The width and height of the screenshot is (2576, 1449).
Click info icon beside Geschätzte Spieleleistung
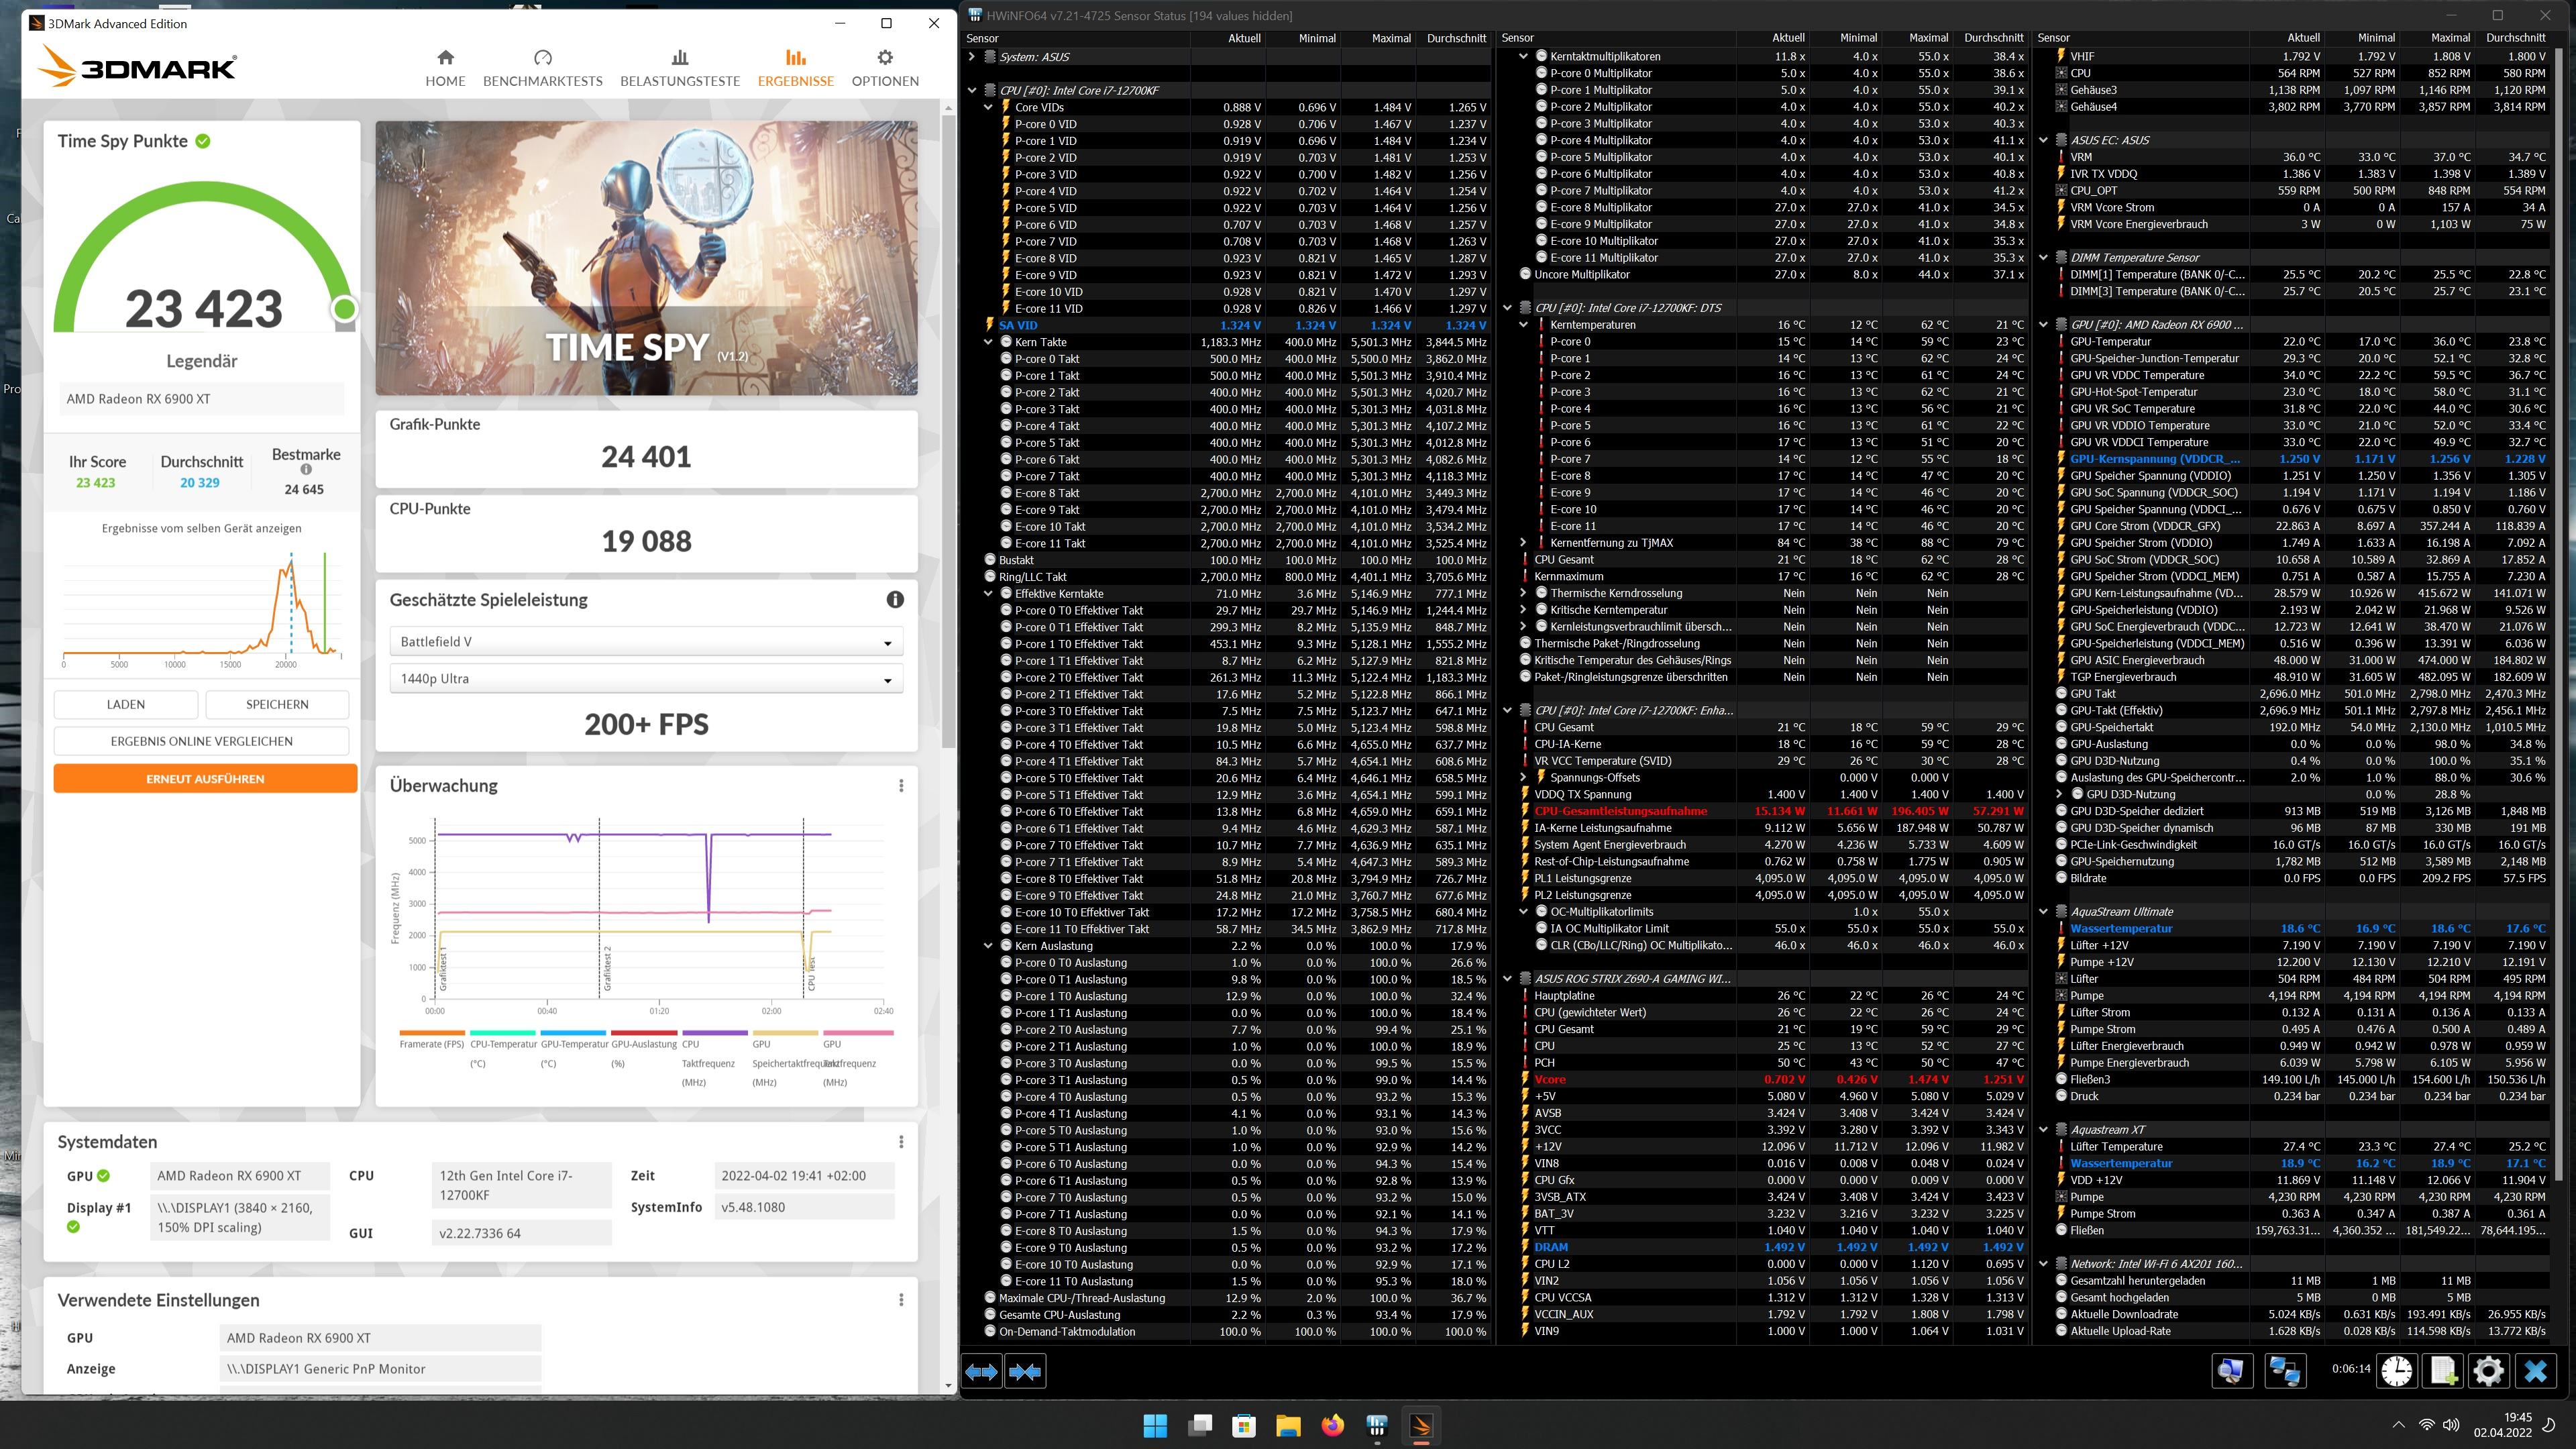point(895,599)
